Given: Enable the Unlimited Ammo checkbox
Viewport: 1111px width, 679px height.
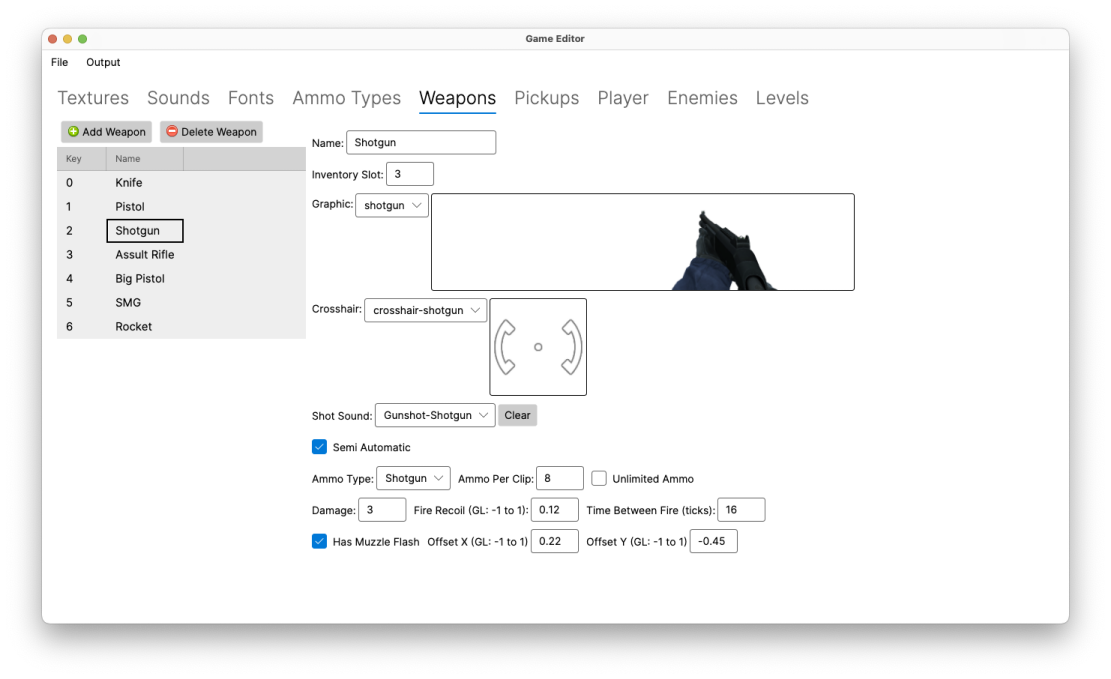Looking at the screenshot, I should tap(599, 478).
